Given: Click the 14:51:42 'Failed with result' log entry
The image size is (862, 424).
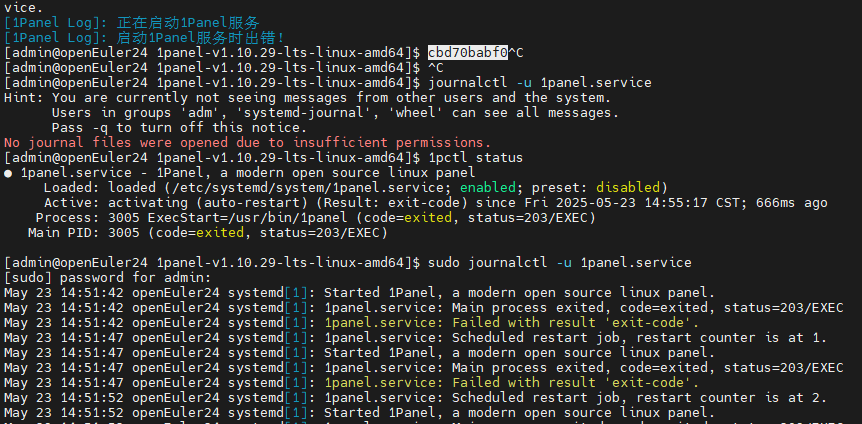Looking at the screenshot, I should tap(351, 323).
